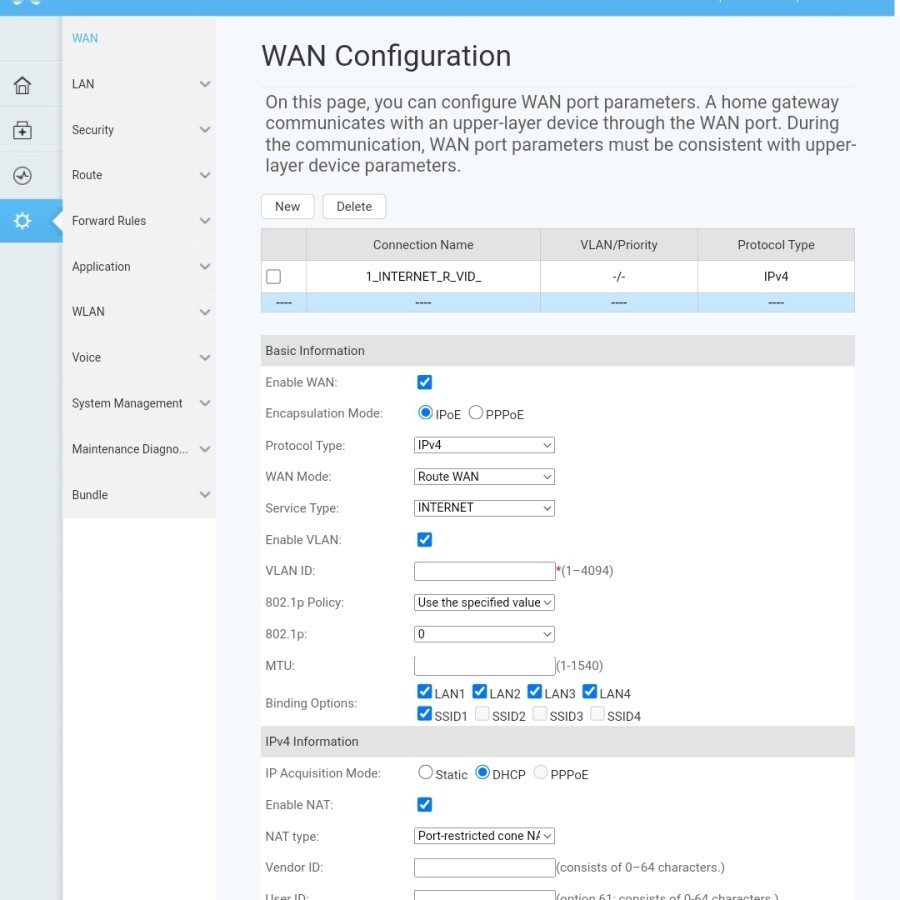Expand the LAN menu chevron
900x900 pixels.
click(204, 84)
